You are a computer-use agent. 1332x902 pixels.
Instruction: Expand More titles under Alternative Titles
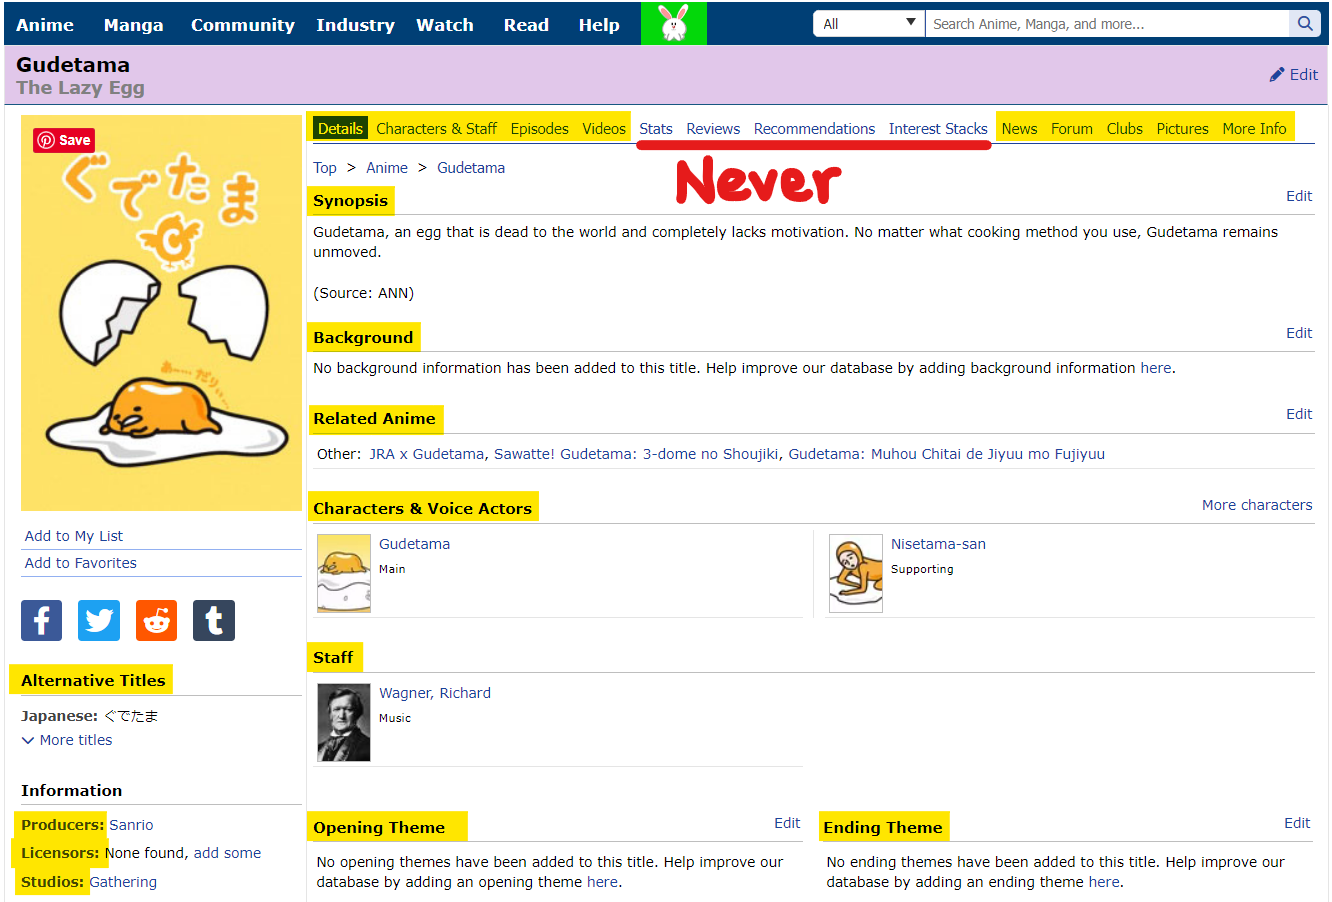pyautogui.click(x=67, y=740)
